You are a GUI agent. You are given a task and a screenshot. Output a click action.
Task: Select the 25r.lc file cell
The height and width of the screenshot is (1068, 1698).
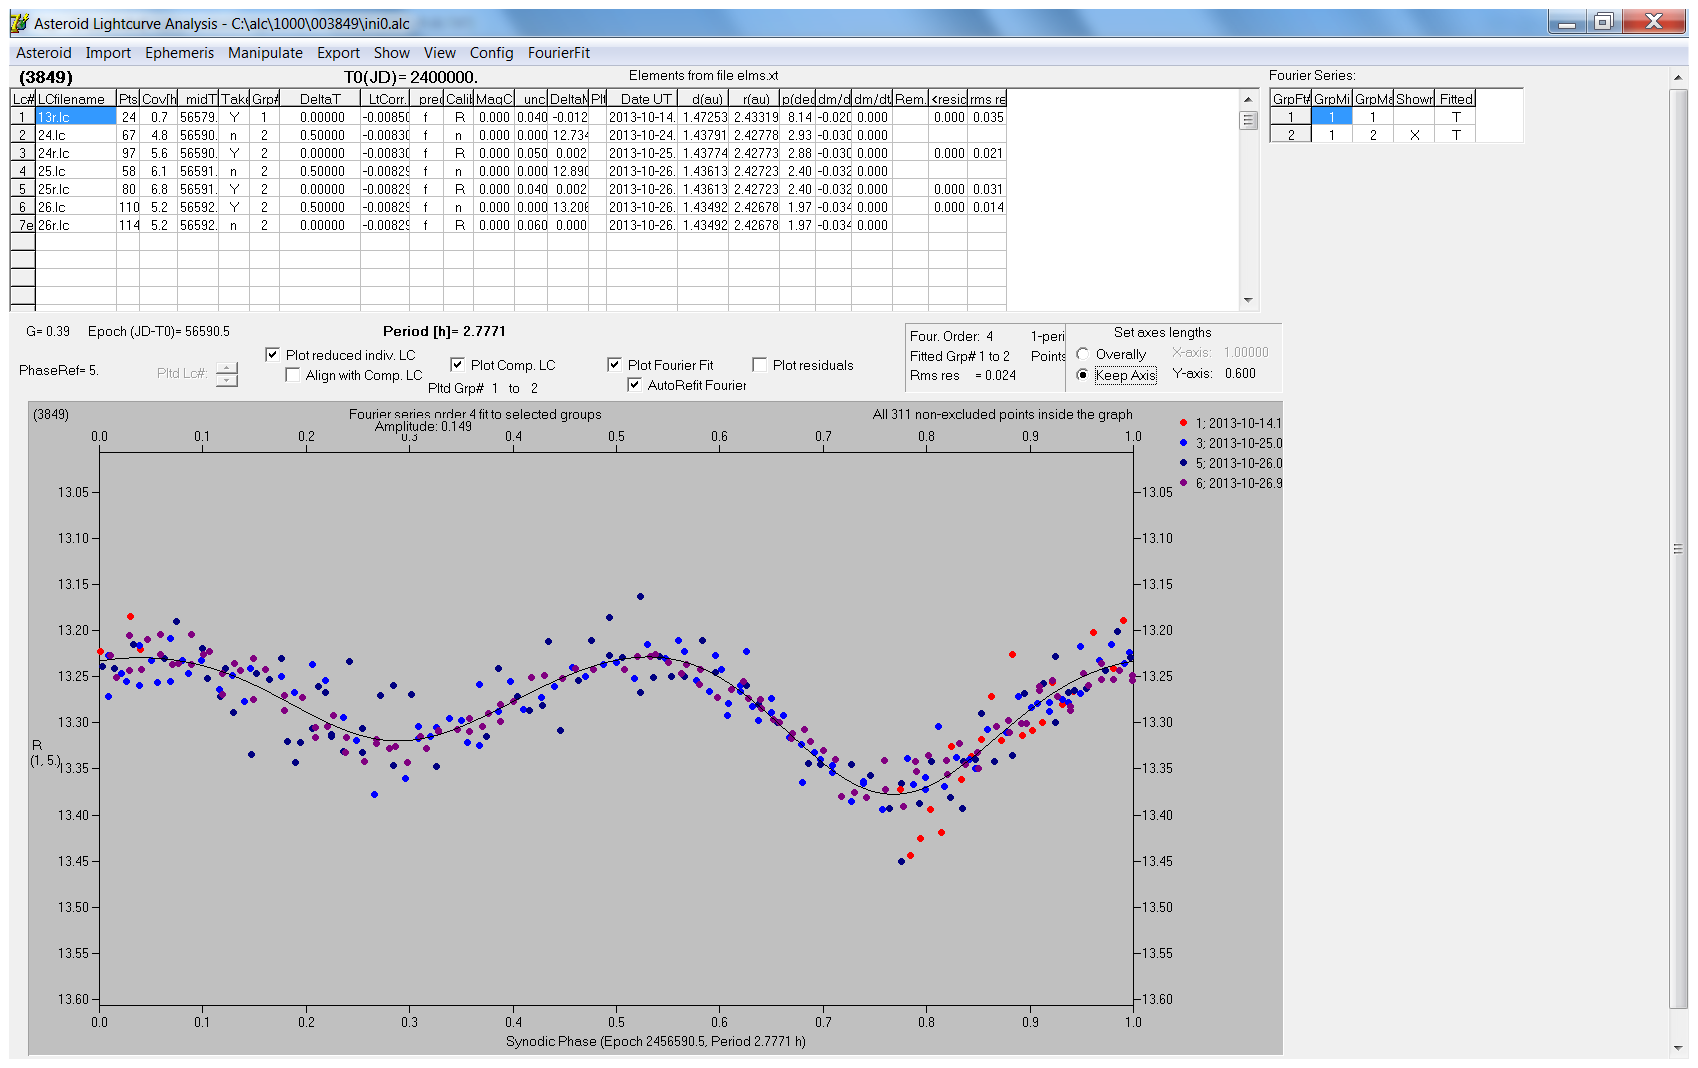tap(76, 189)
